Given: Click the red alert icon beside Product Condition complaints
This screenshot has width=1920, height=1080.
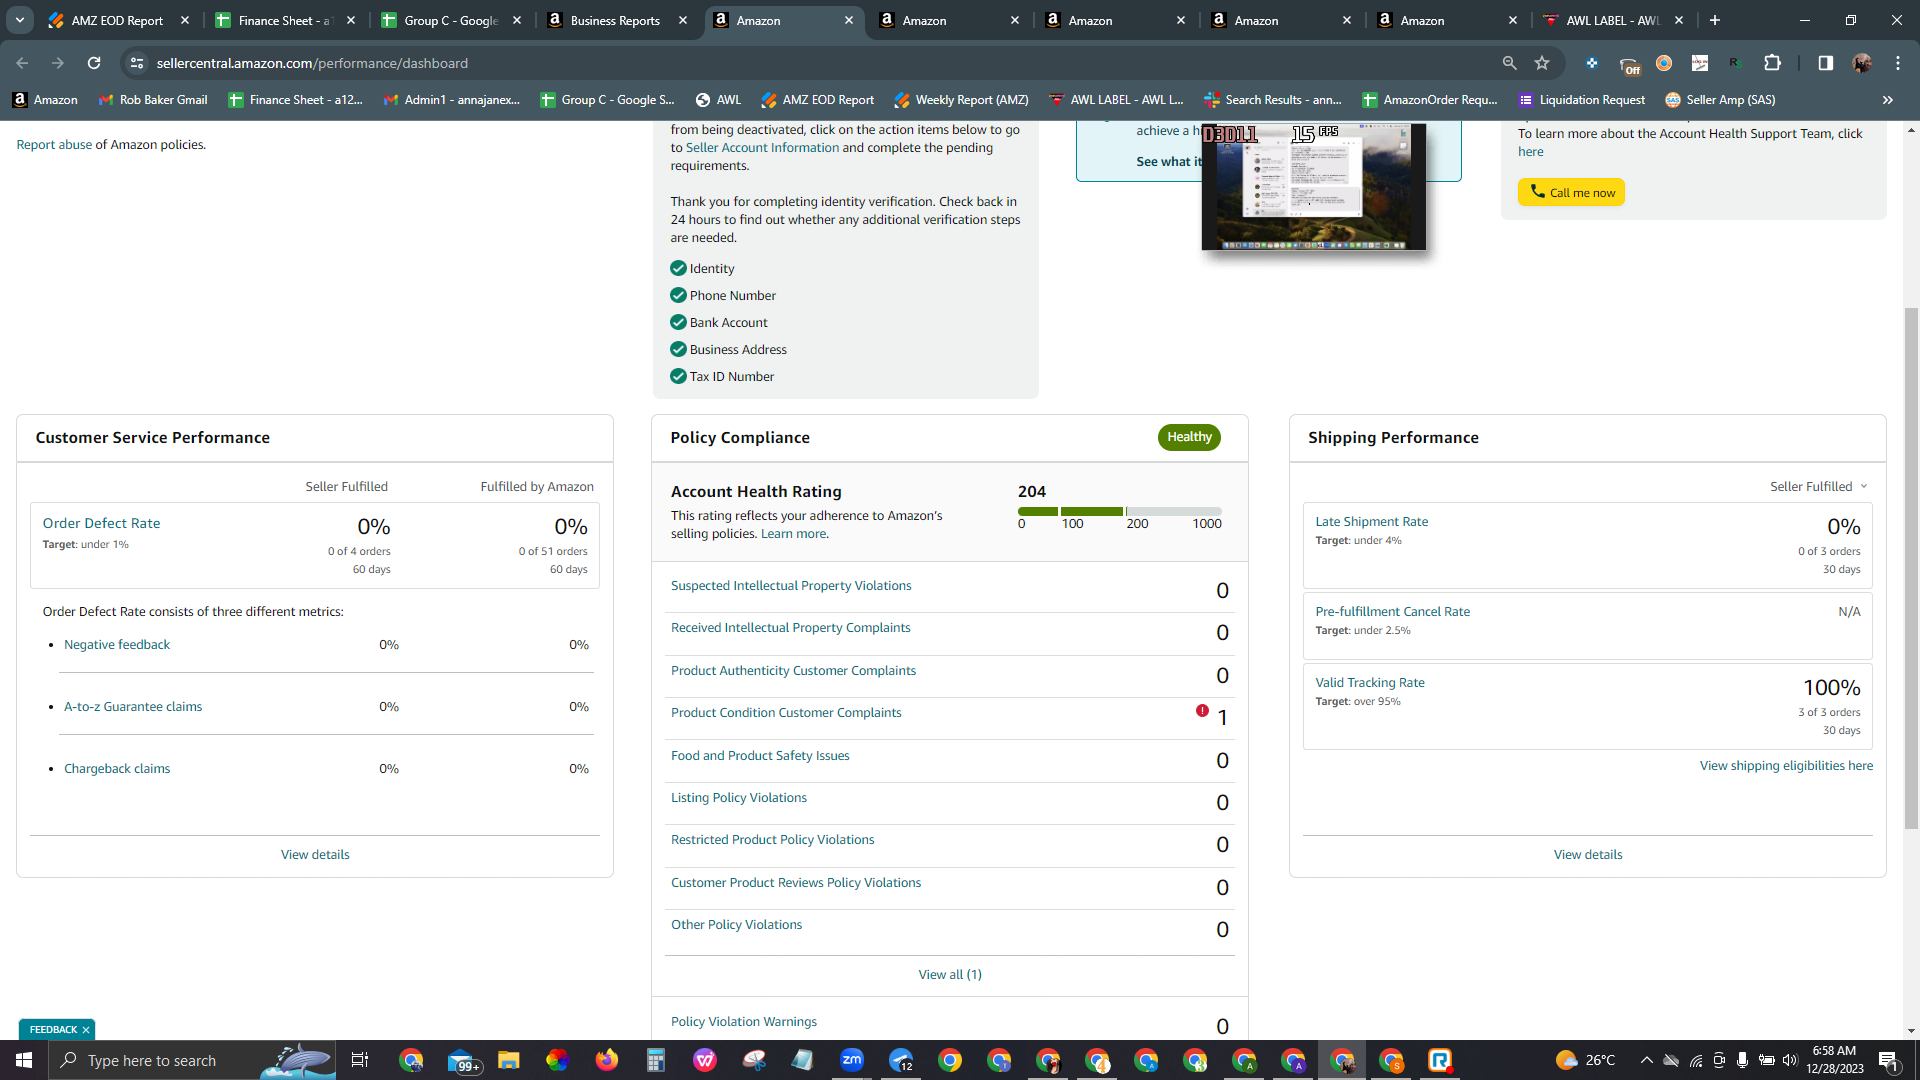Looking at the screenshot, I should [1202, 711].
